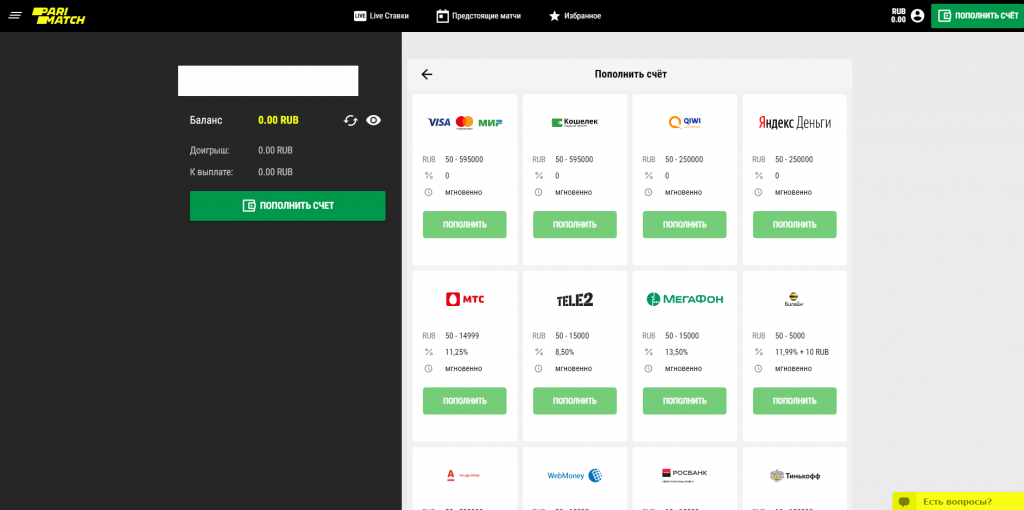Click ПОПОЛНИТЬ under Яндекс Деньги card
The image size is (1024, 510).
point(795,225)
